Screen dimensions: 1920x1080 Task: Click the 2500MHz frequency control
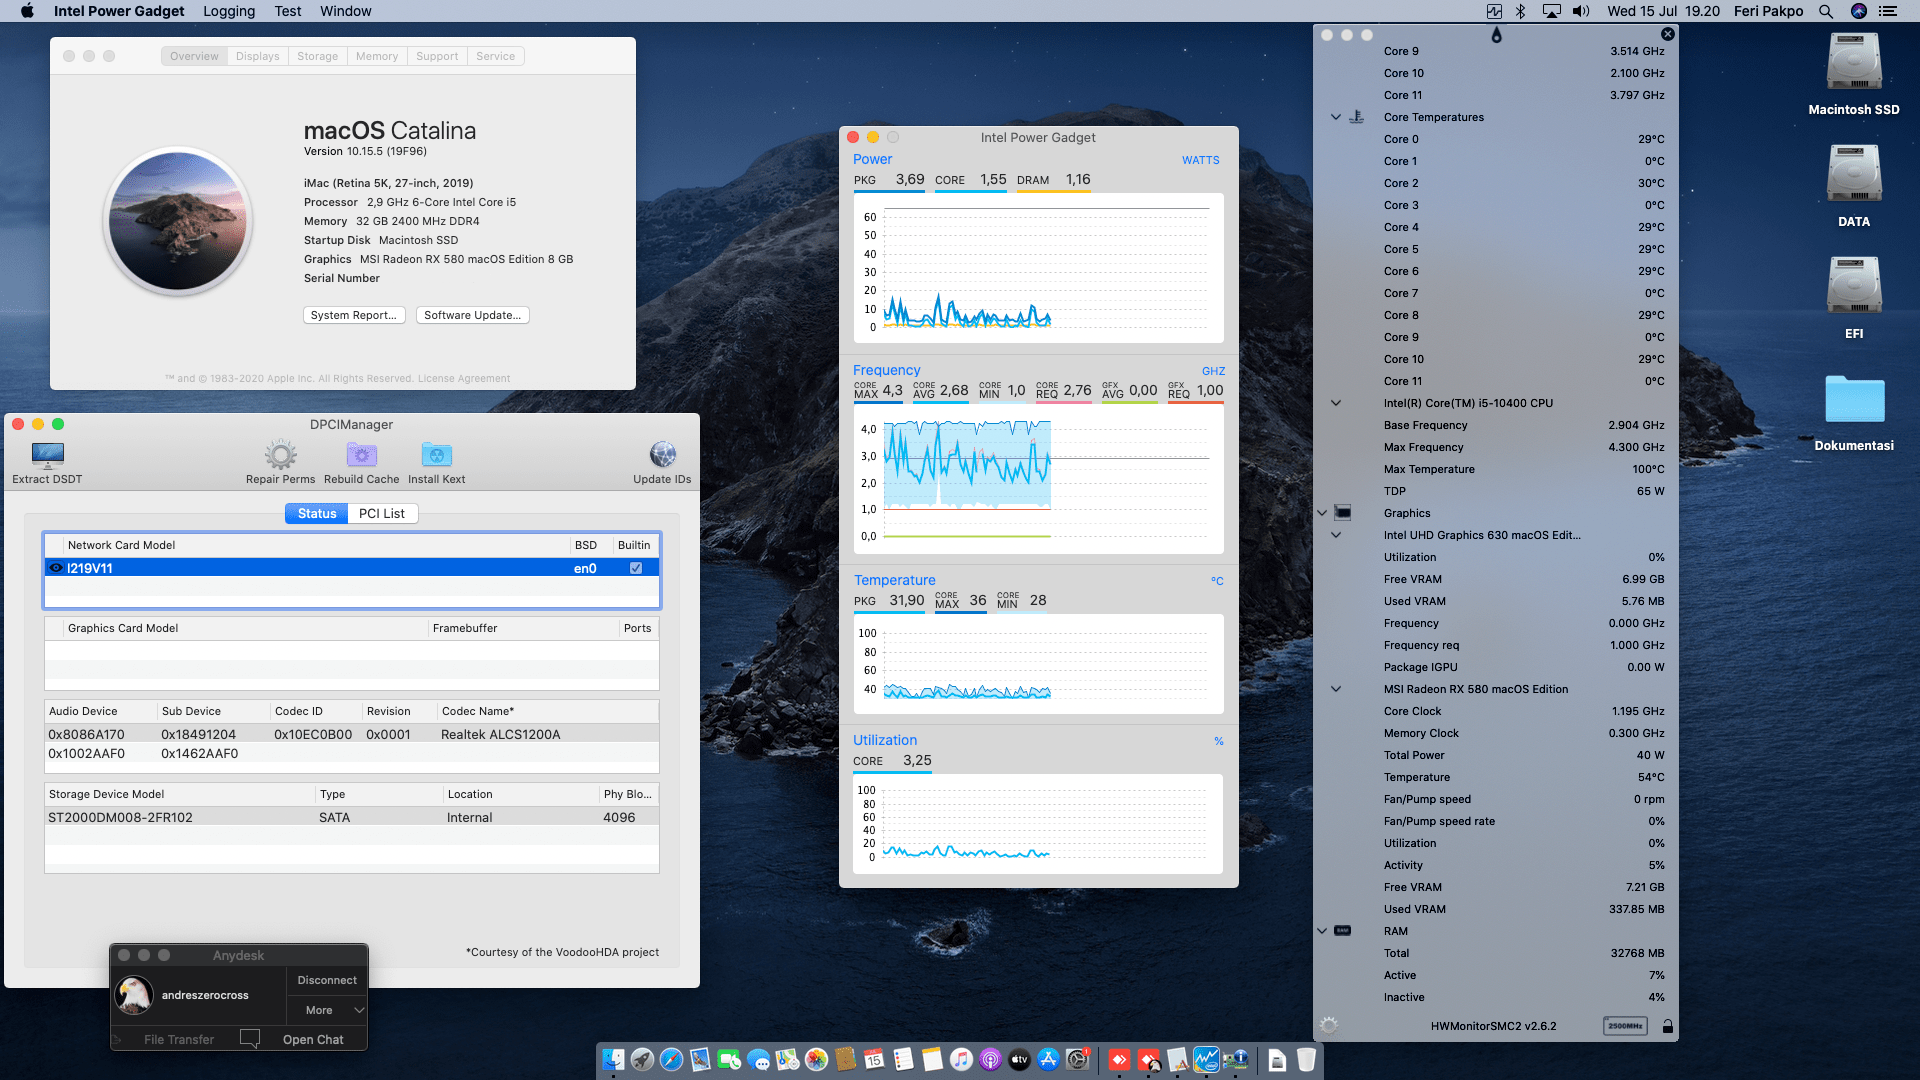(x=1626, y=1025)
